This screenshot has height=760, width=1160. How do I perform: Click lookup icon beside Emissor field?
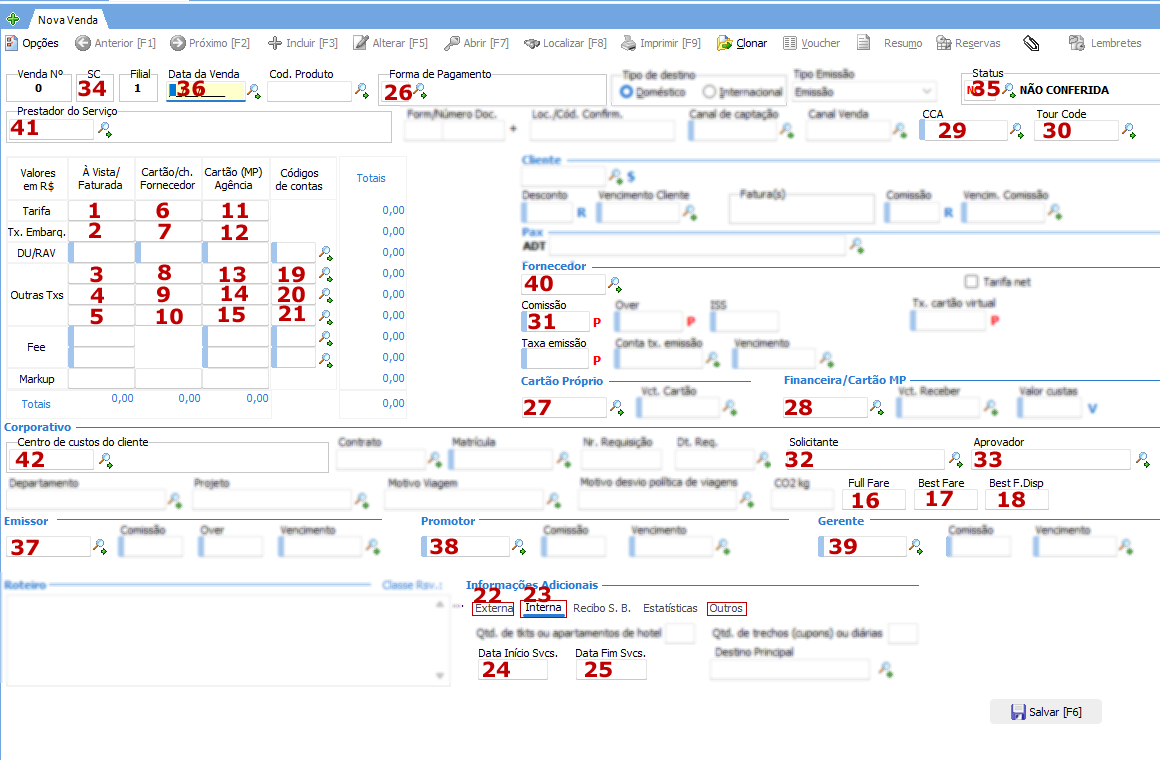click(x=100, y=547)
